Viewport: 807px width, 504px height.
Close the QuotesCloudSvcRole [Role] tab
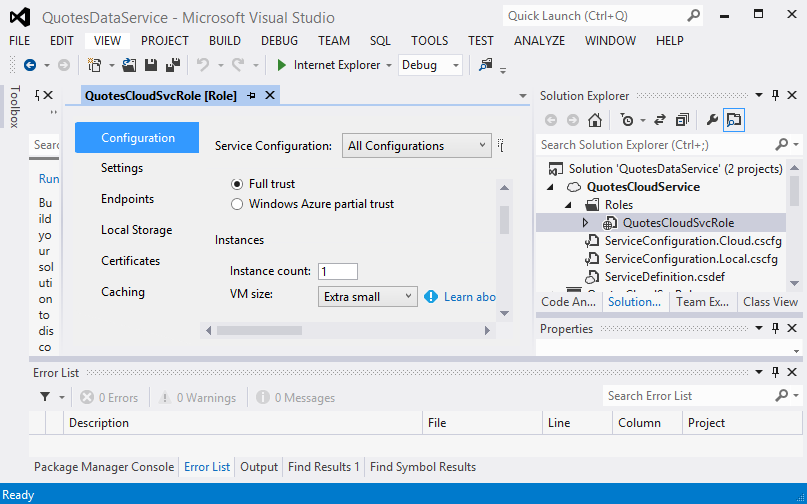pyautogui.click(x=270, y=95)
